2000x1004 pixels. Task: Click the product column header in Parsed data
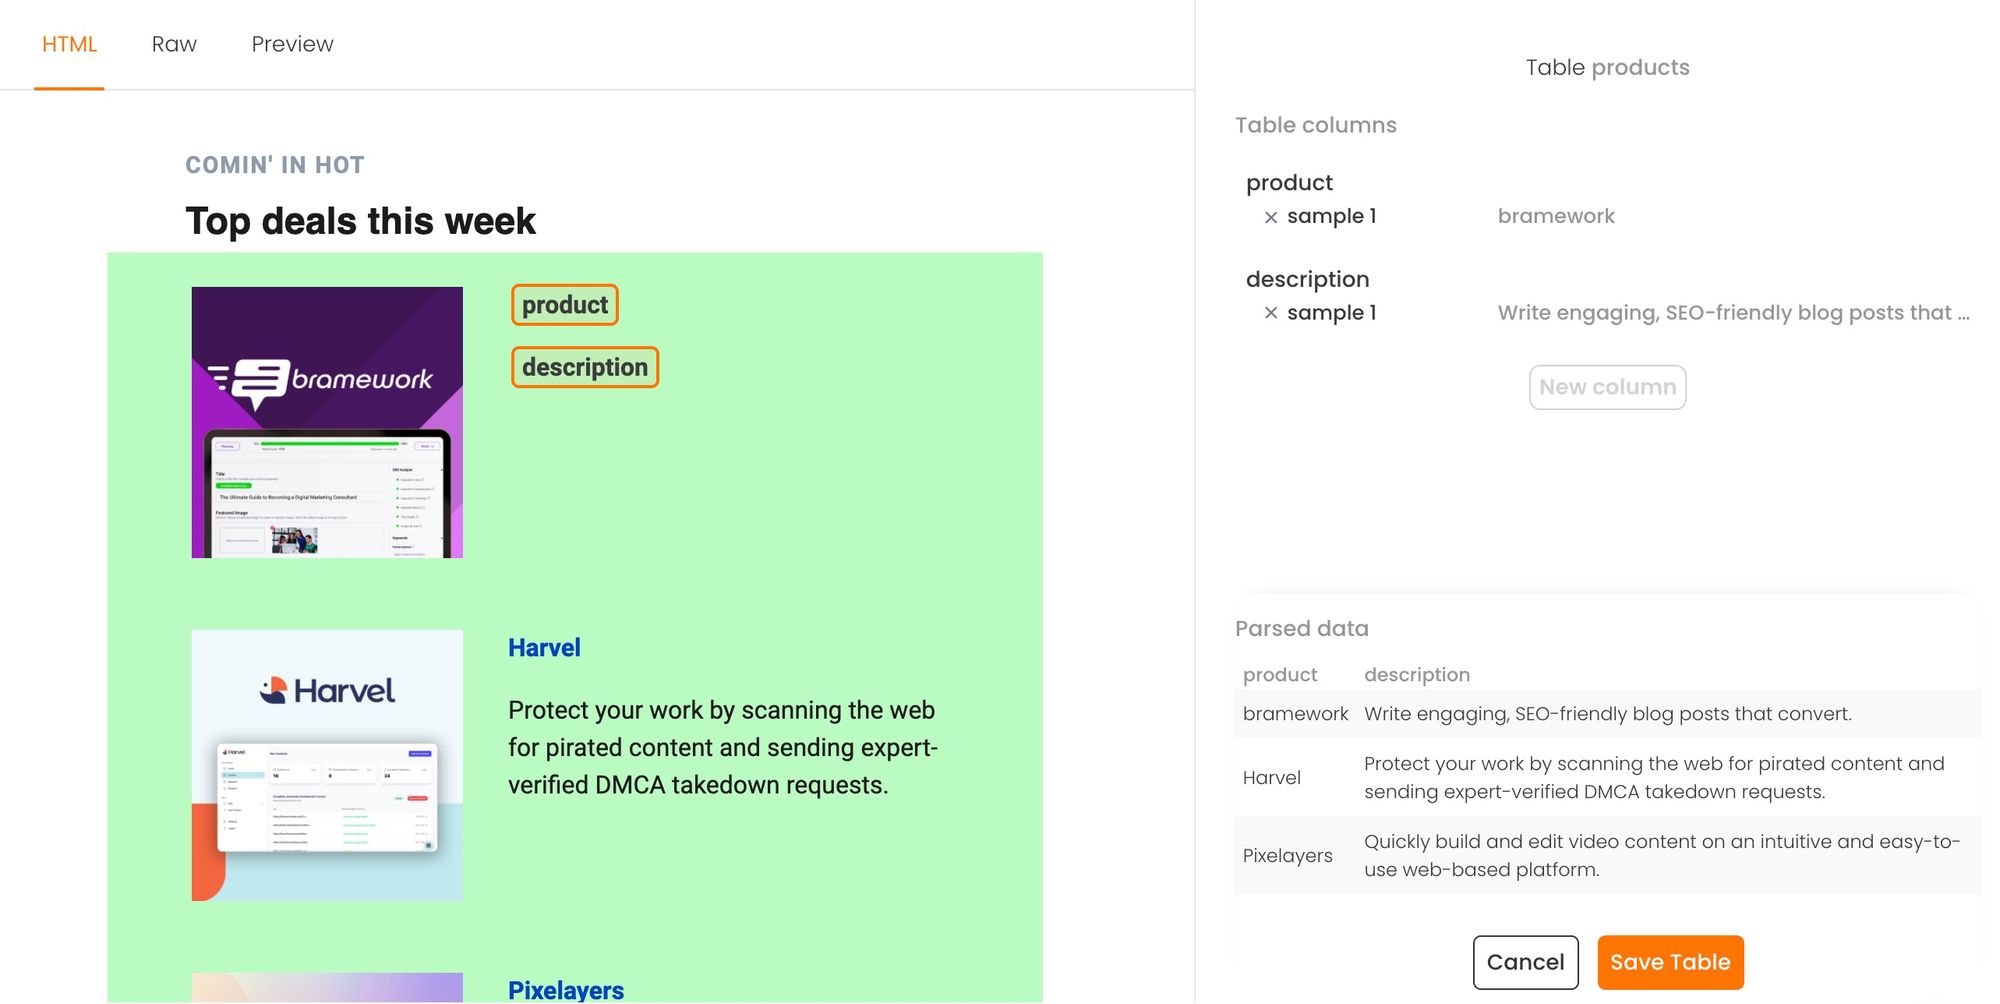1280,674
